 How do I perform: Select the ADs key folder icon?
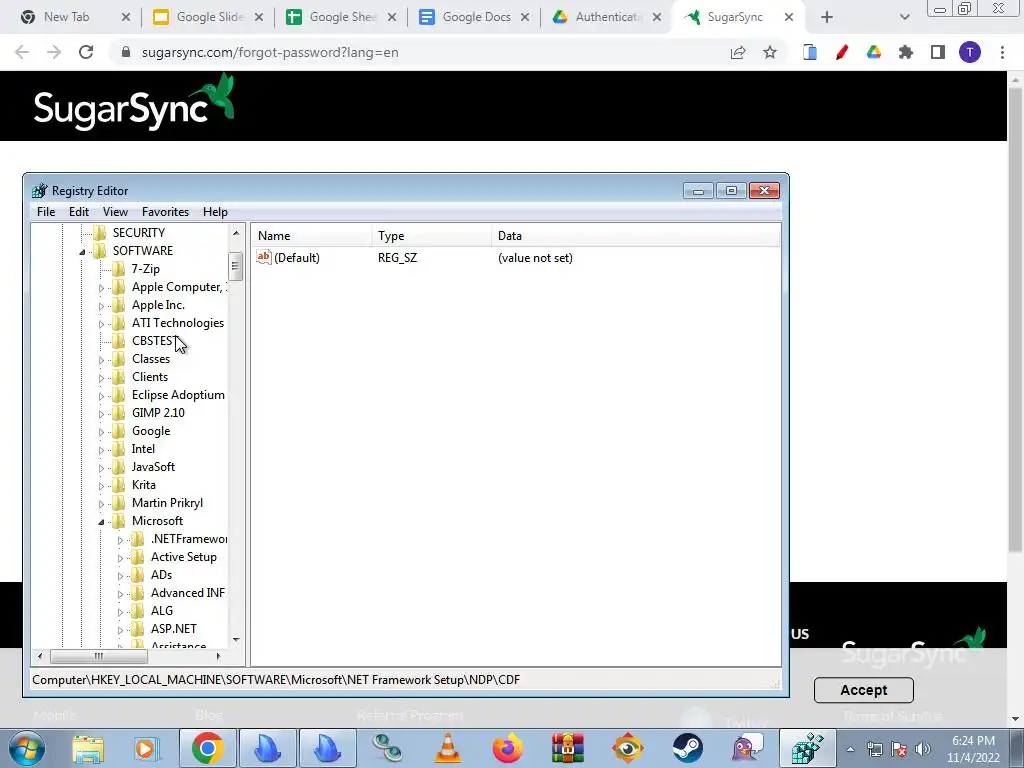[x=138, y=575]
